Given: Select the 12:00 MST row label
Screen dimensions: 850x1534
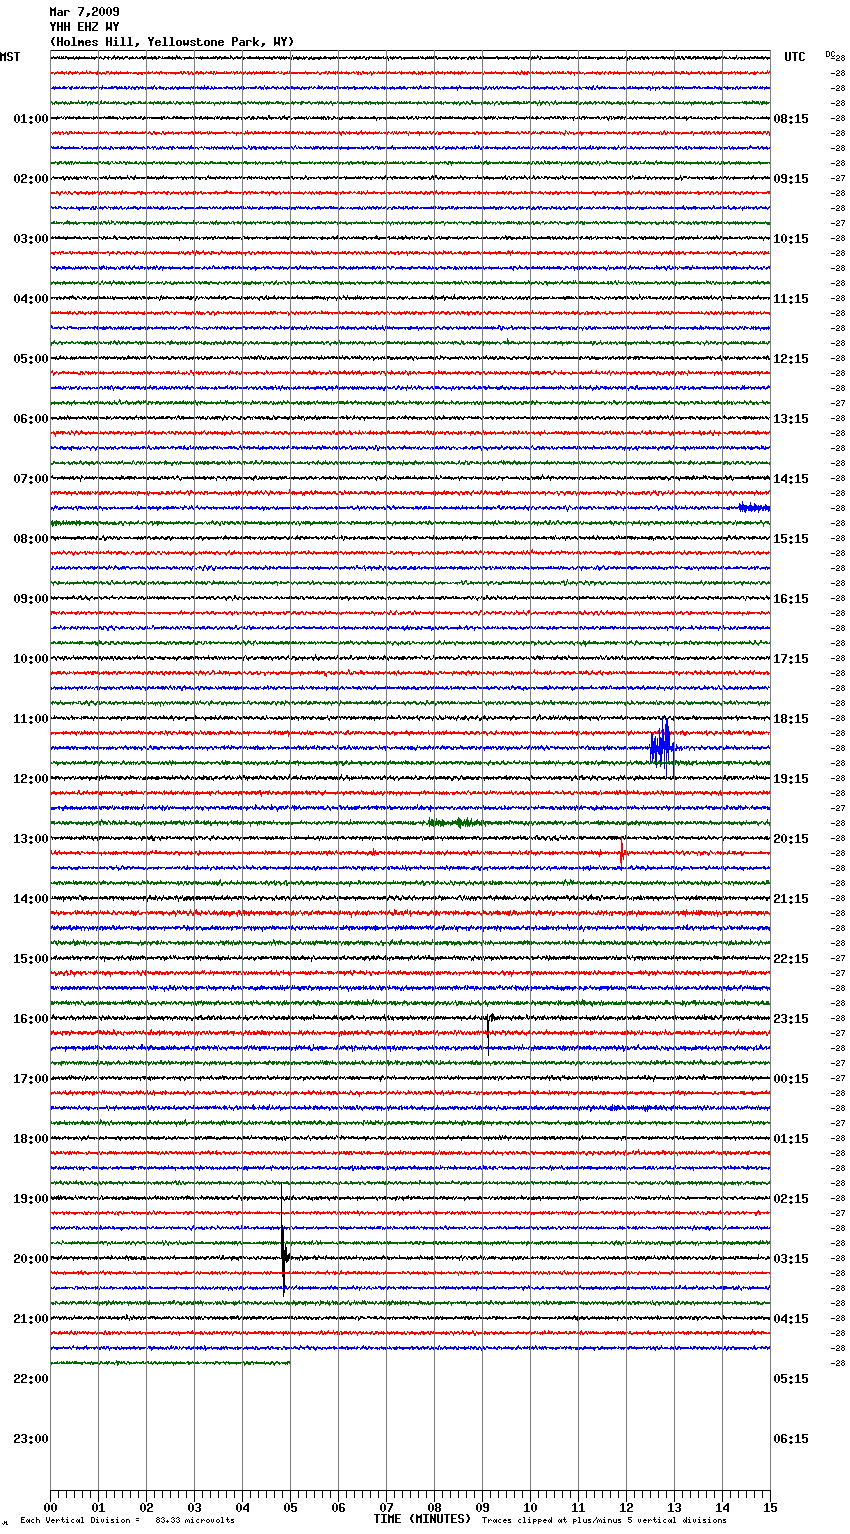Looking at the screenshot, I should click(x=31, y=779).
